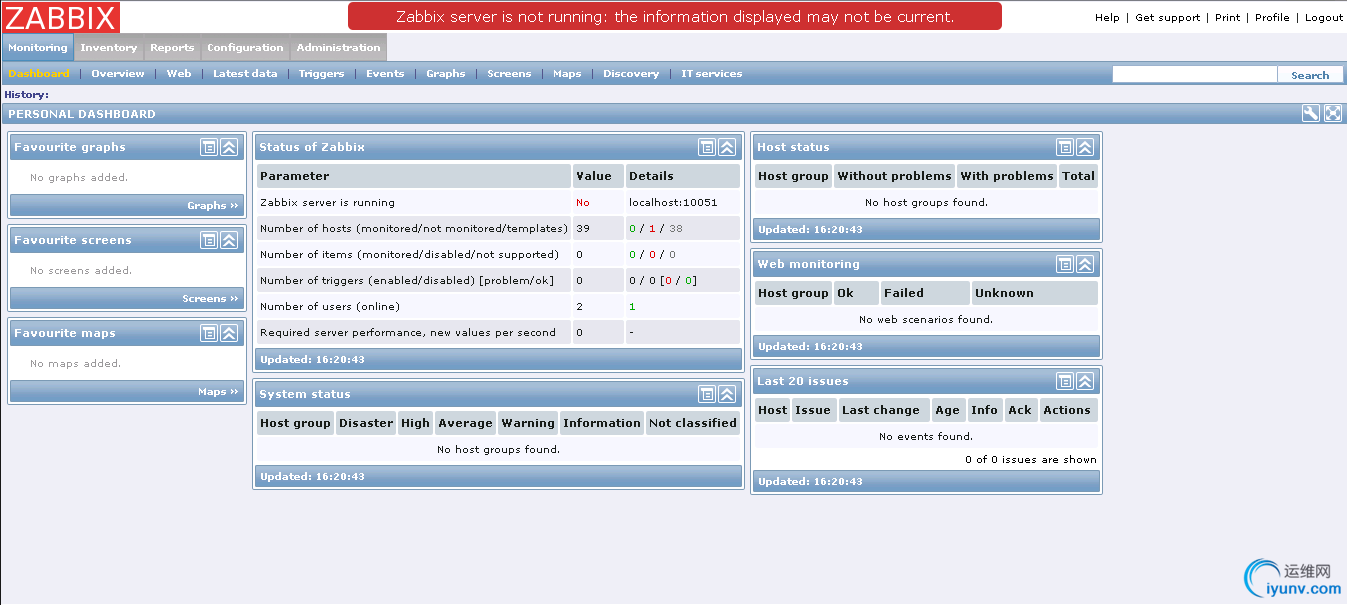Click the 'No host groups found.' text in Host status
This screenshot has height=605, width=1347.
tap(926, 203)
